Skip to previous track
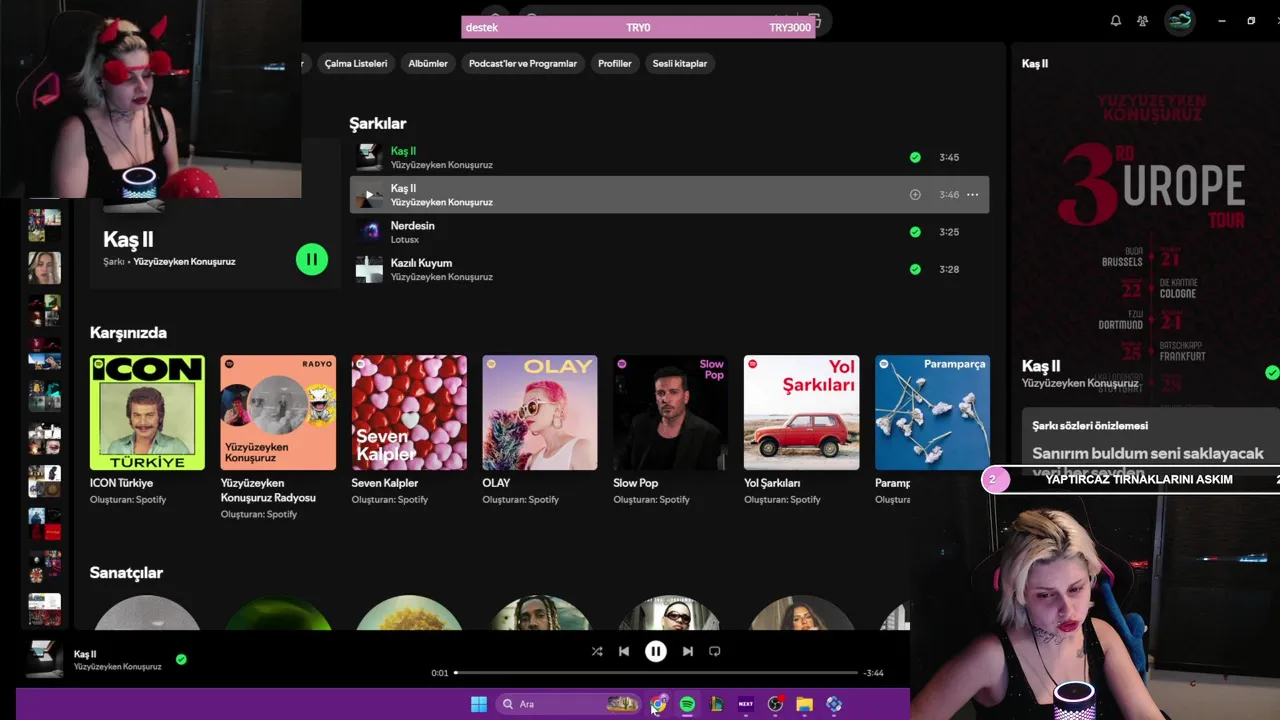1280x720 pixels. click(x=624, y=651)
